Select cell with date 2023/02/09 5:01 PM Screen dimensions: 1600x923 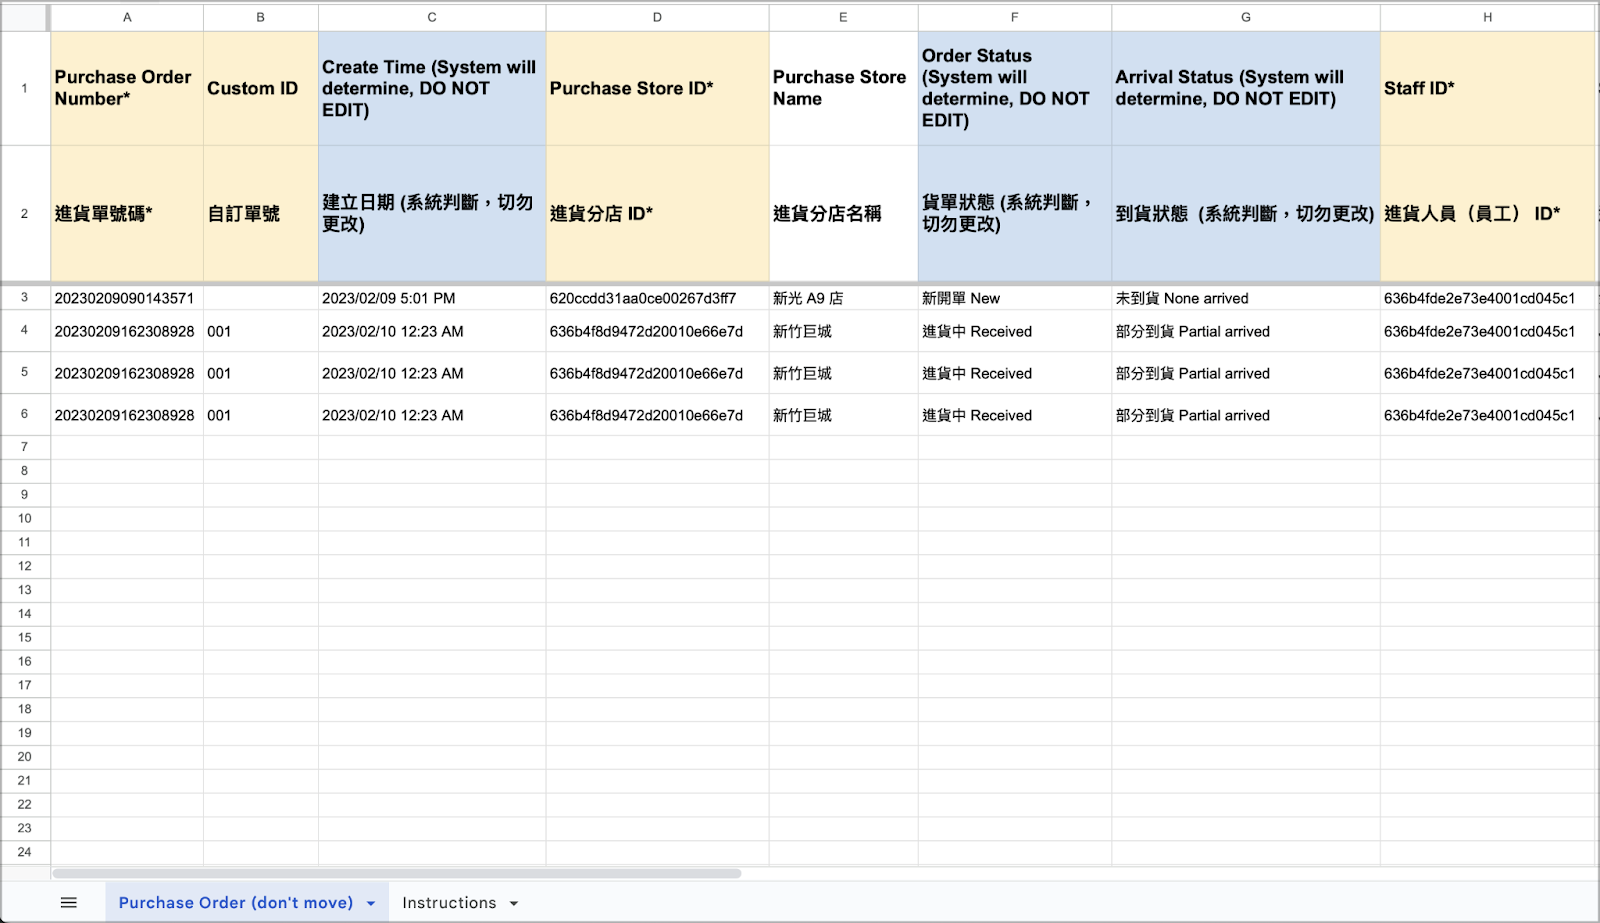pyautogui.click(x=431, y=297)
